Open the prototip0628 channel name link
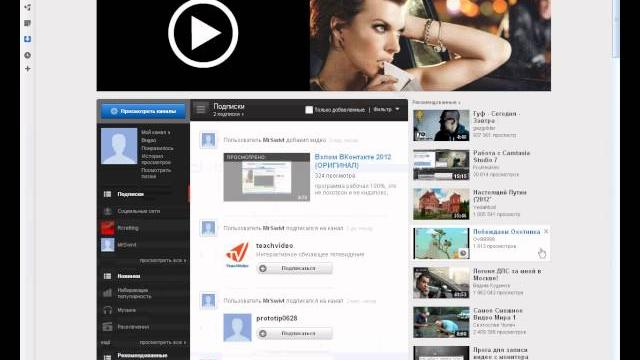Screen dimensions: 640x360 pyautogui.click(x=276, y=318)
